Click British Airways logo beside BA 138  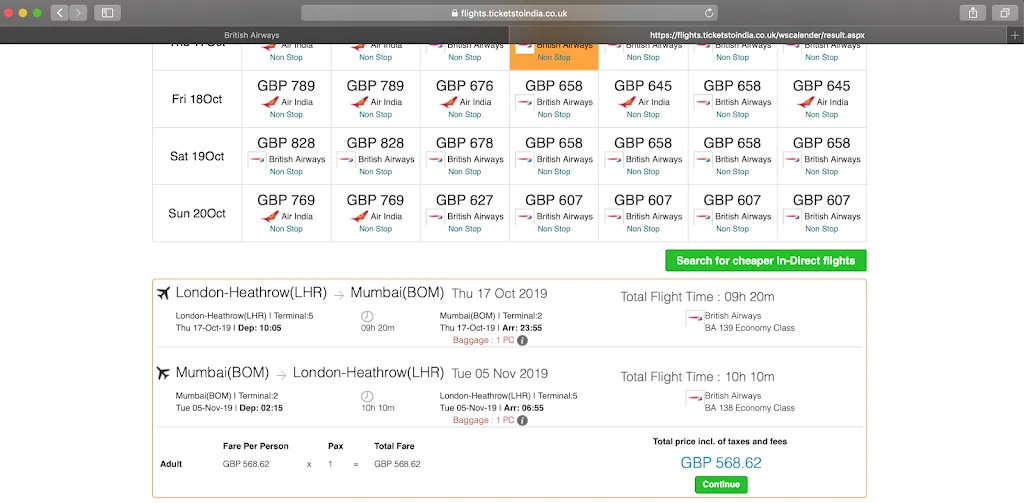pos(694,397)
